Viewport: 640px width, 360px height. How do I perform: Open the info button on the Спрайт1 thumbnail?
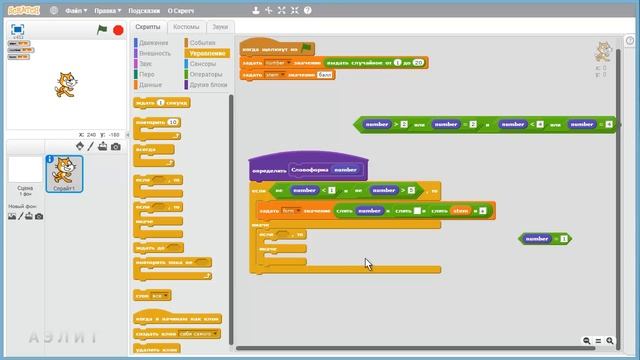pos(50,159)
